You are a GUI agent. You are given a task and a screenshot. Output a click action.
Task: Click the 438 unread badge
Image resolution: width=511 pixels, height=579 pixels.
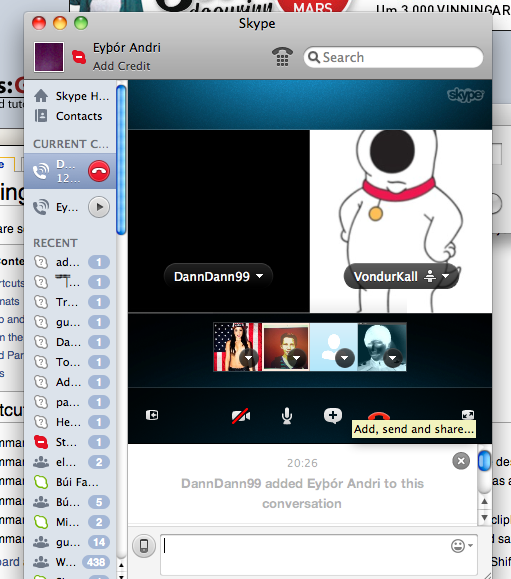pyautogui.click(x=96, y=562)
